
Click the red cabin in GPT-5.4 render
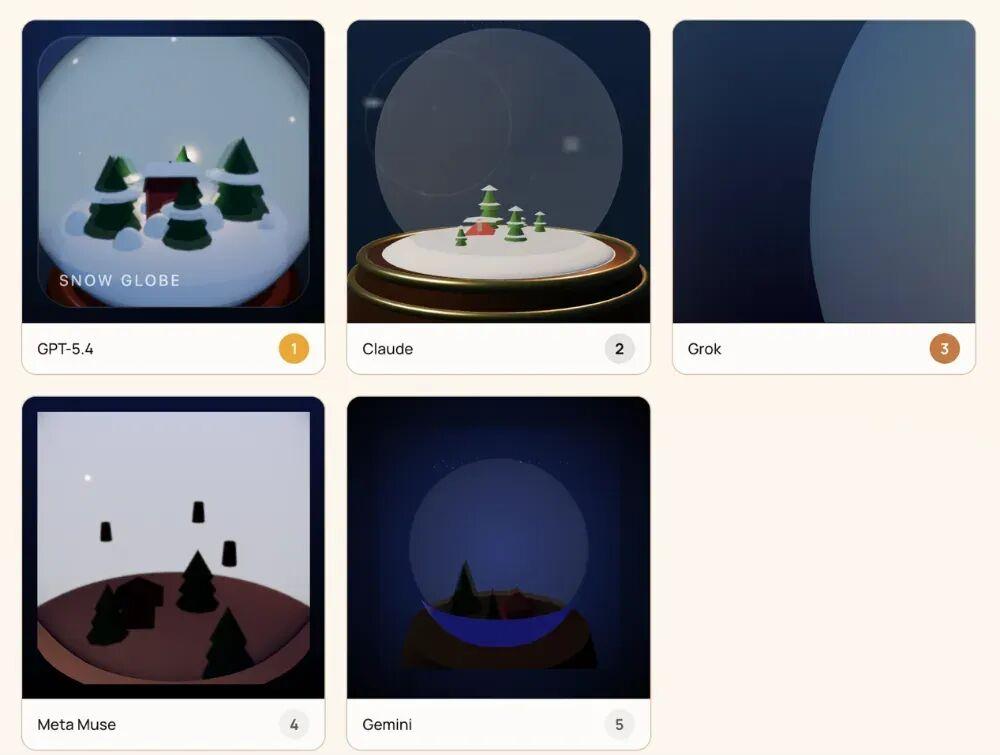coord(159,190)
